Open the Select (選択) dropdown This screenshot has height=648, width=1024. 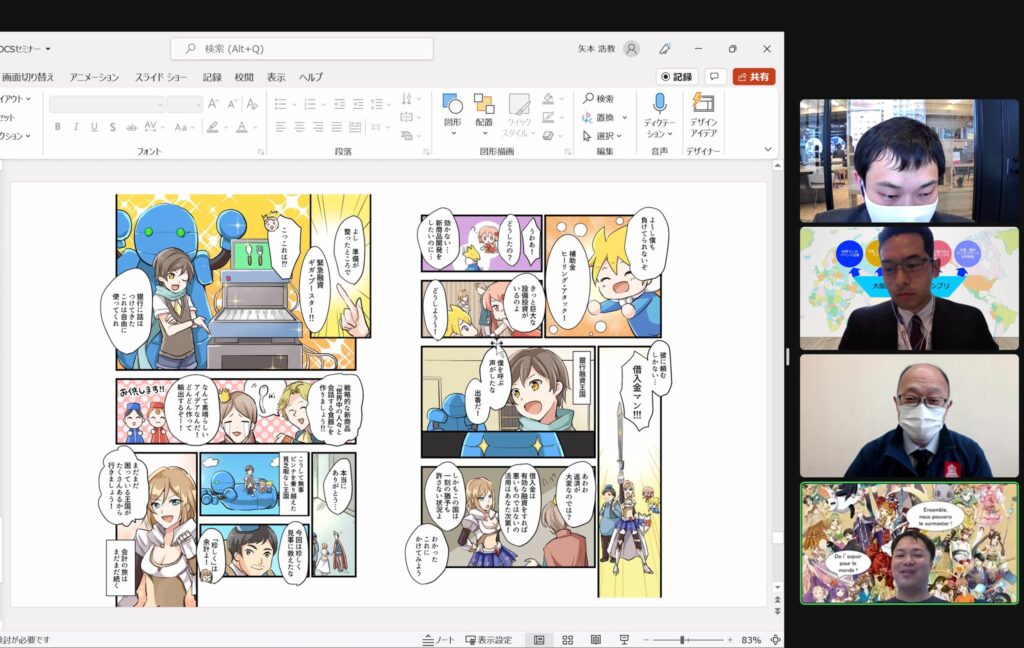(601, 136)
